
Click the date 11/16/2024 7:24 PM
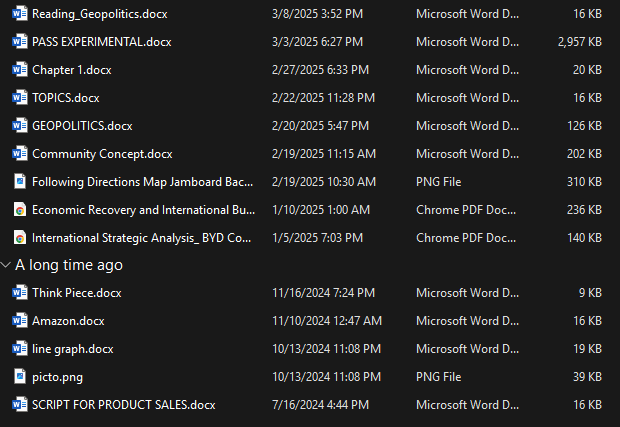pyautogui.click(x=323, y=293)
